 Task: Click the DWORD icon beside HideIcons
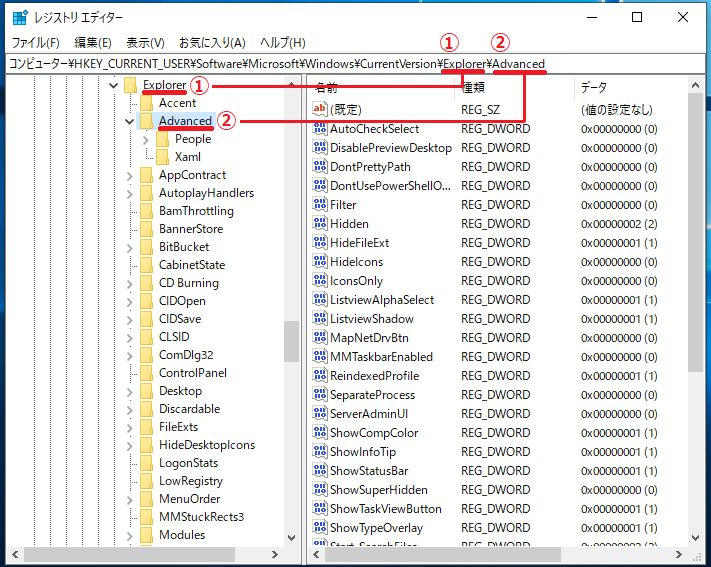(x=320, y=262)
